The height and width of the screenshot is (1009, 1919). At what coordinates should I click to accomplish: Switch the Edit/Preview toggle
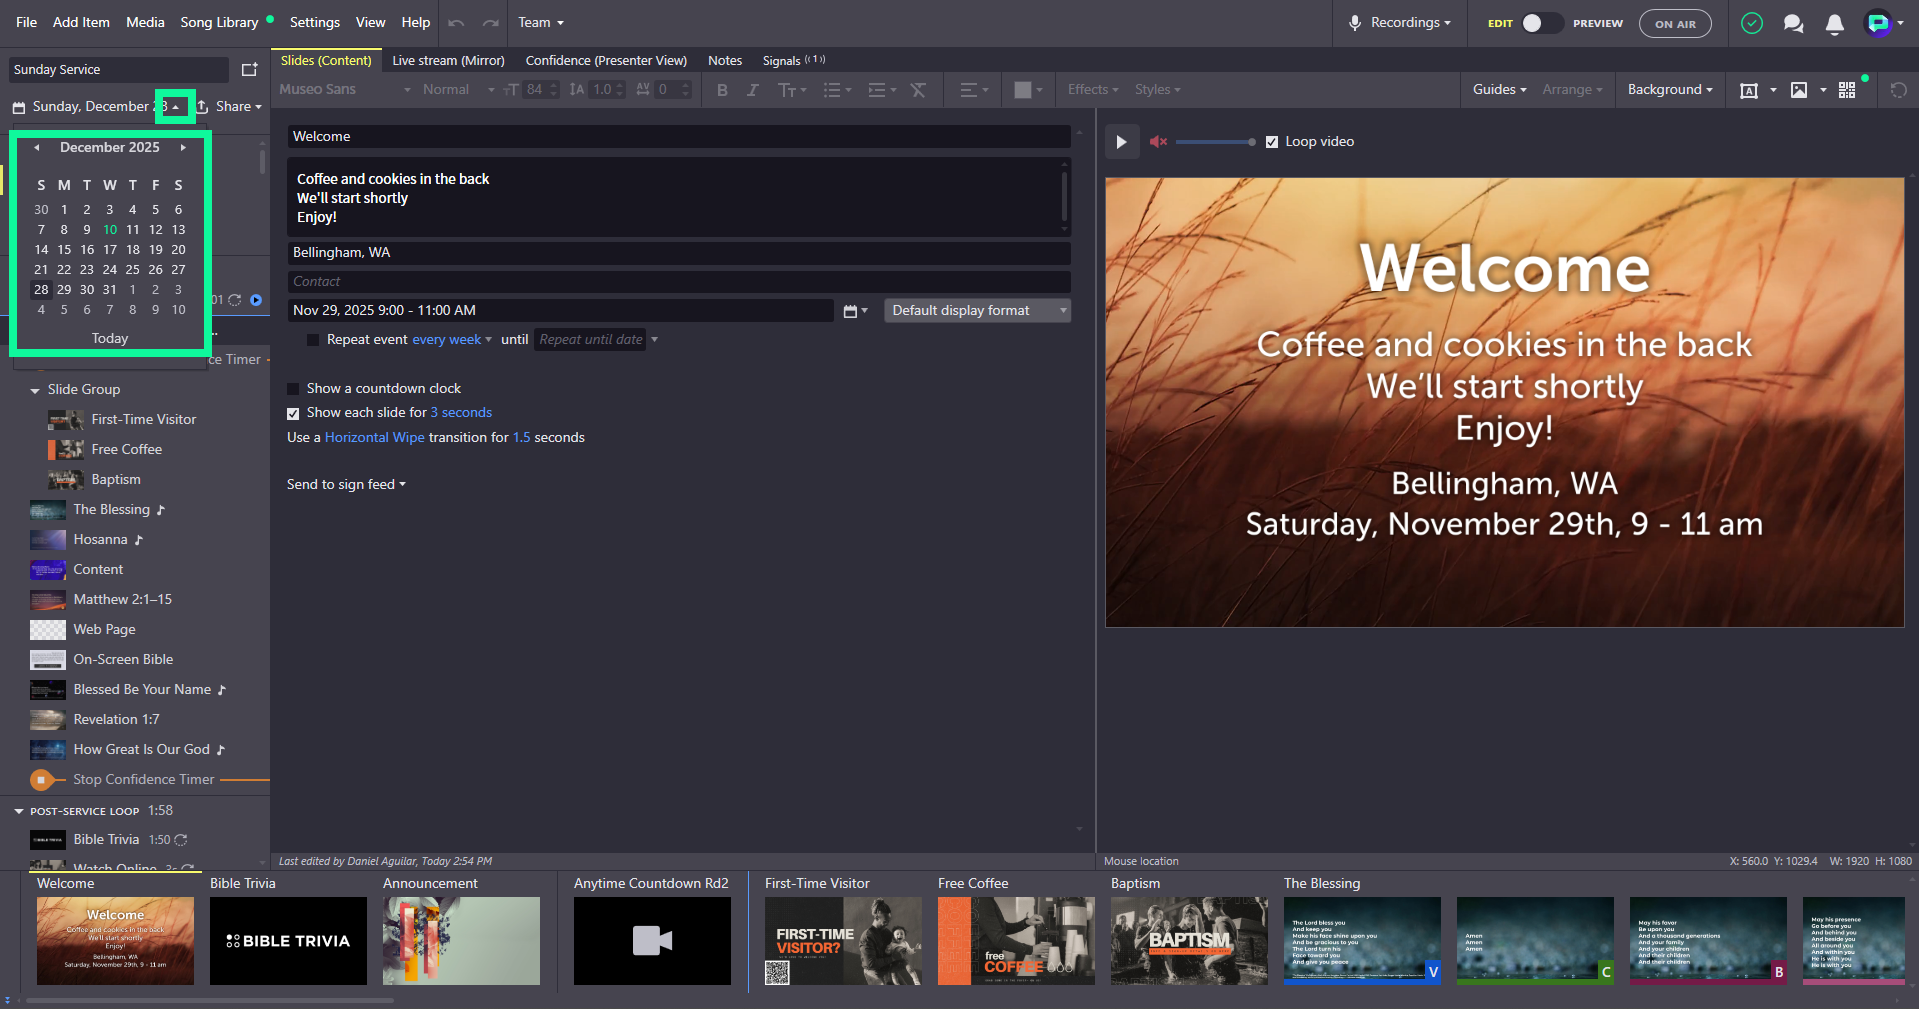(1541, 23)
